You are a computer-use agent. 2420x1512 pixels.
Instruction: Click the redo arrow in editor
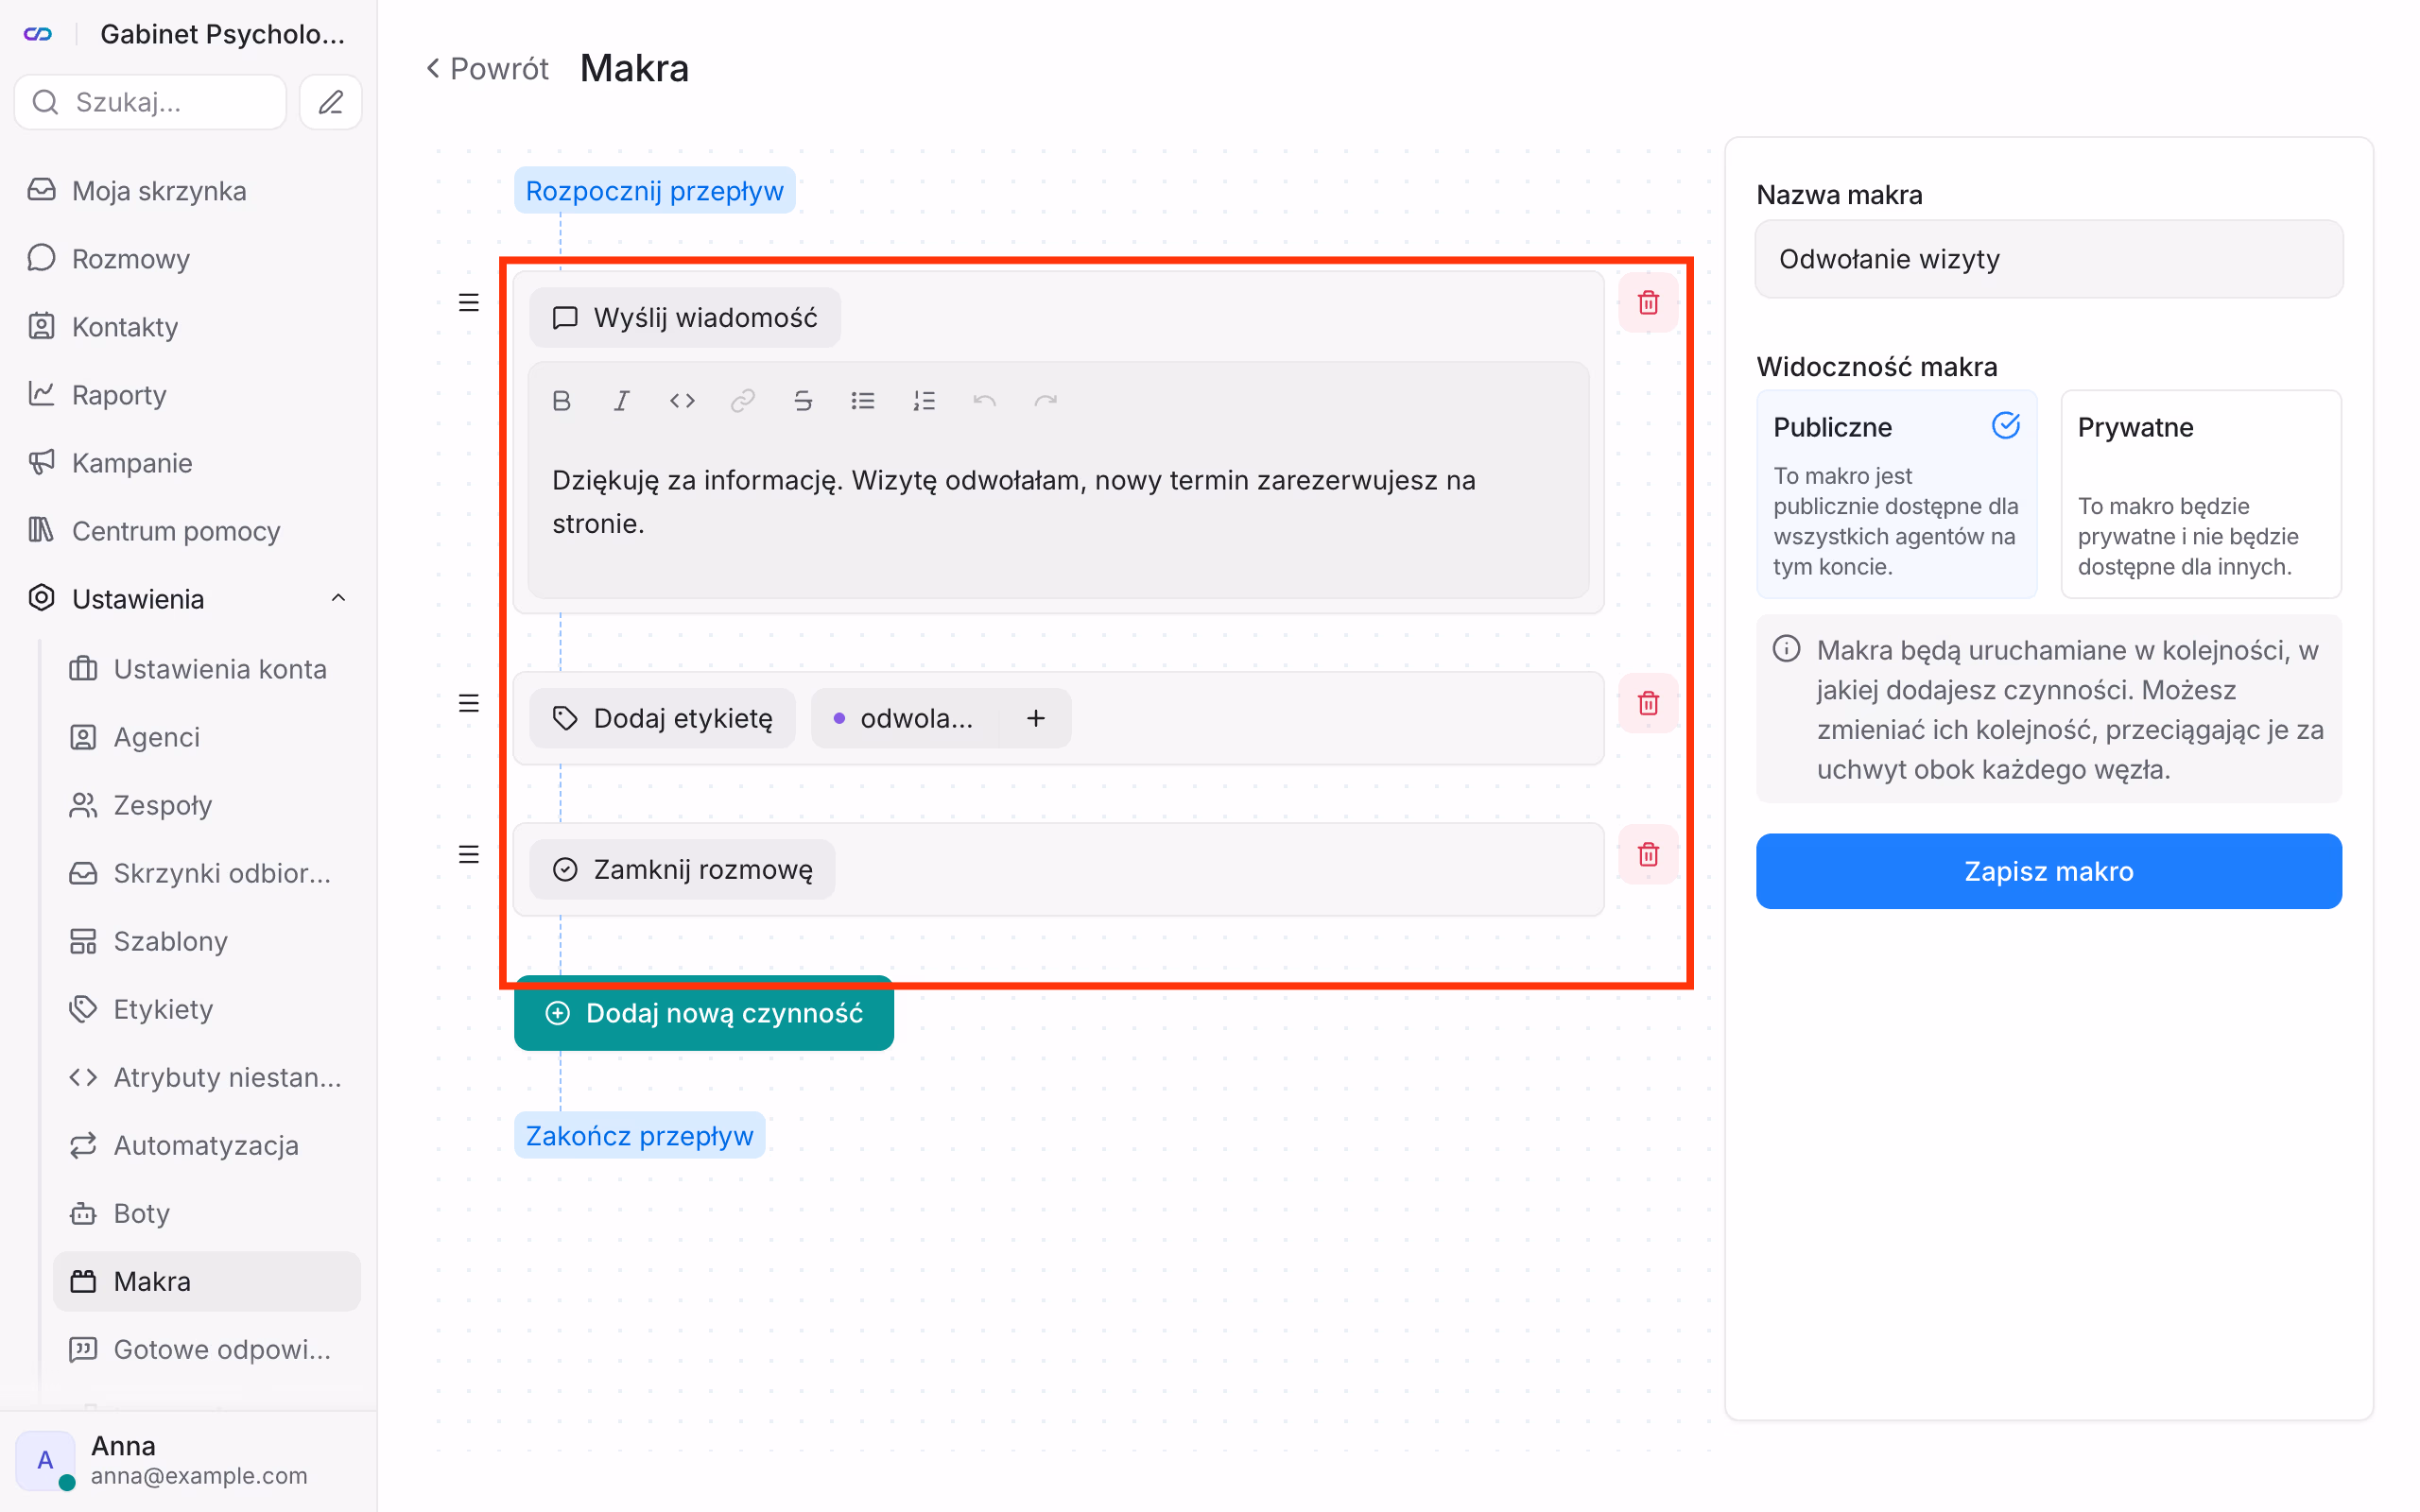[x=1045, y=401]
